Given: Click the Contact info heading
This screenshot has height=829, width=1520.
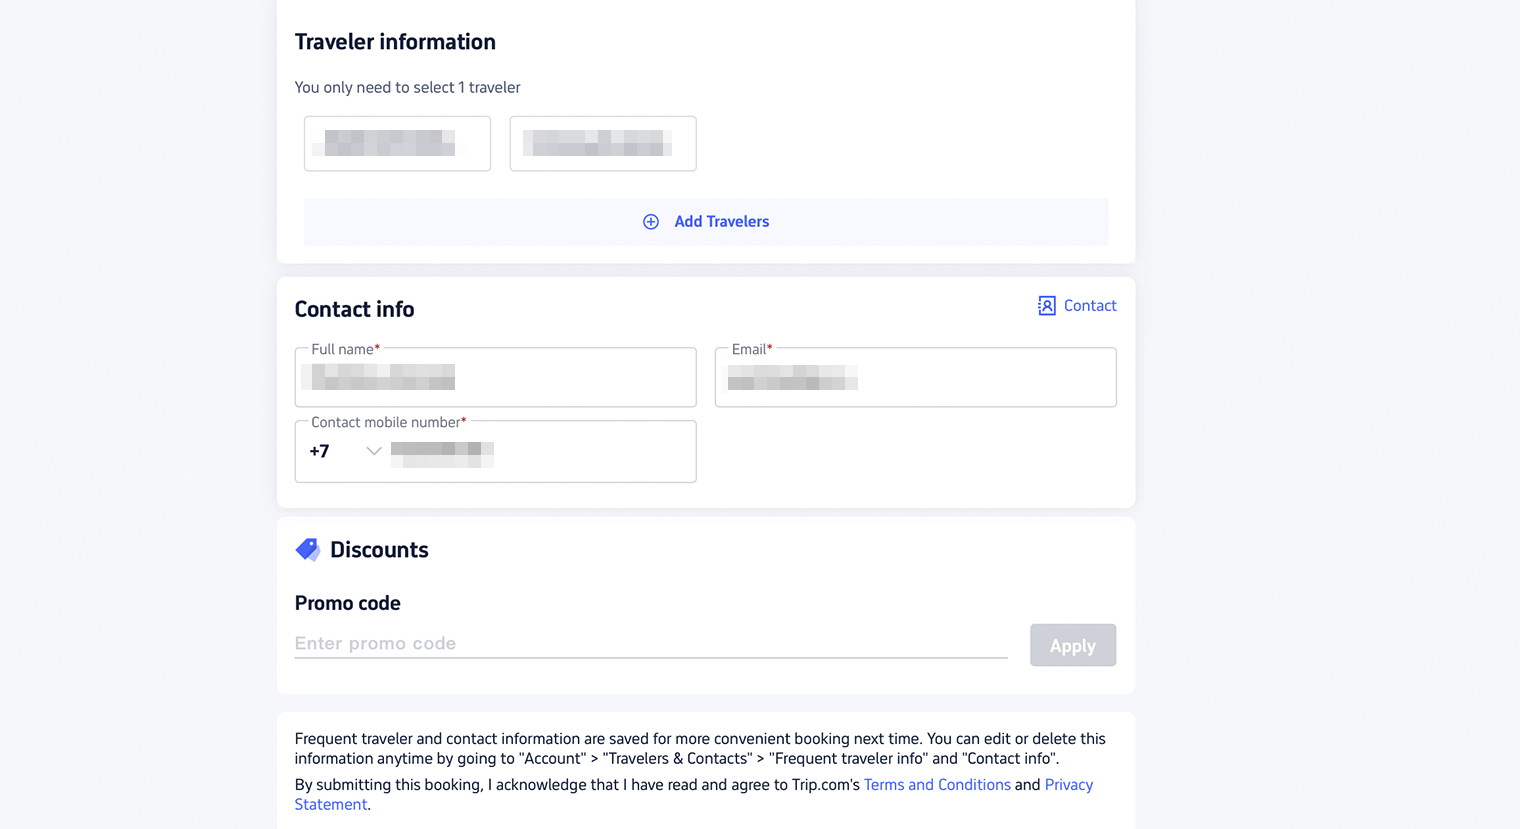Looking at the screenshot, I should (x=354, y=309).
